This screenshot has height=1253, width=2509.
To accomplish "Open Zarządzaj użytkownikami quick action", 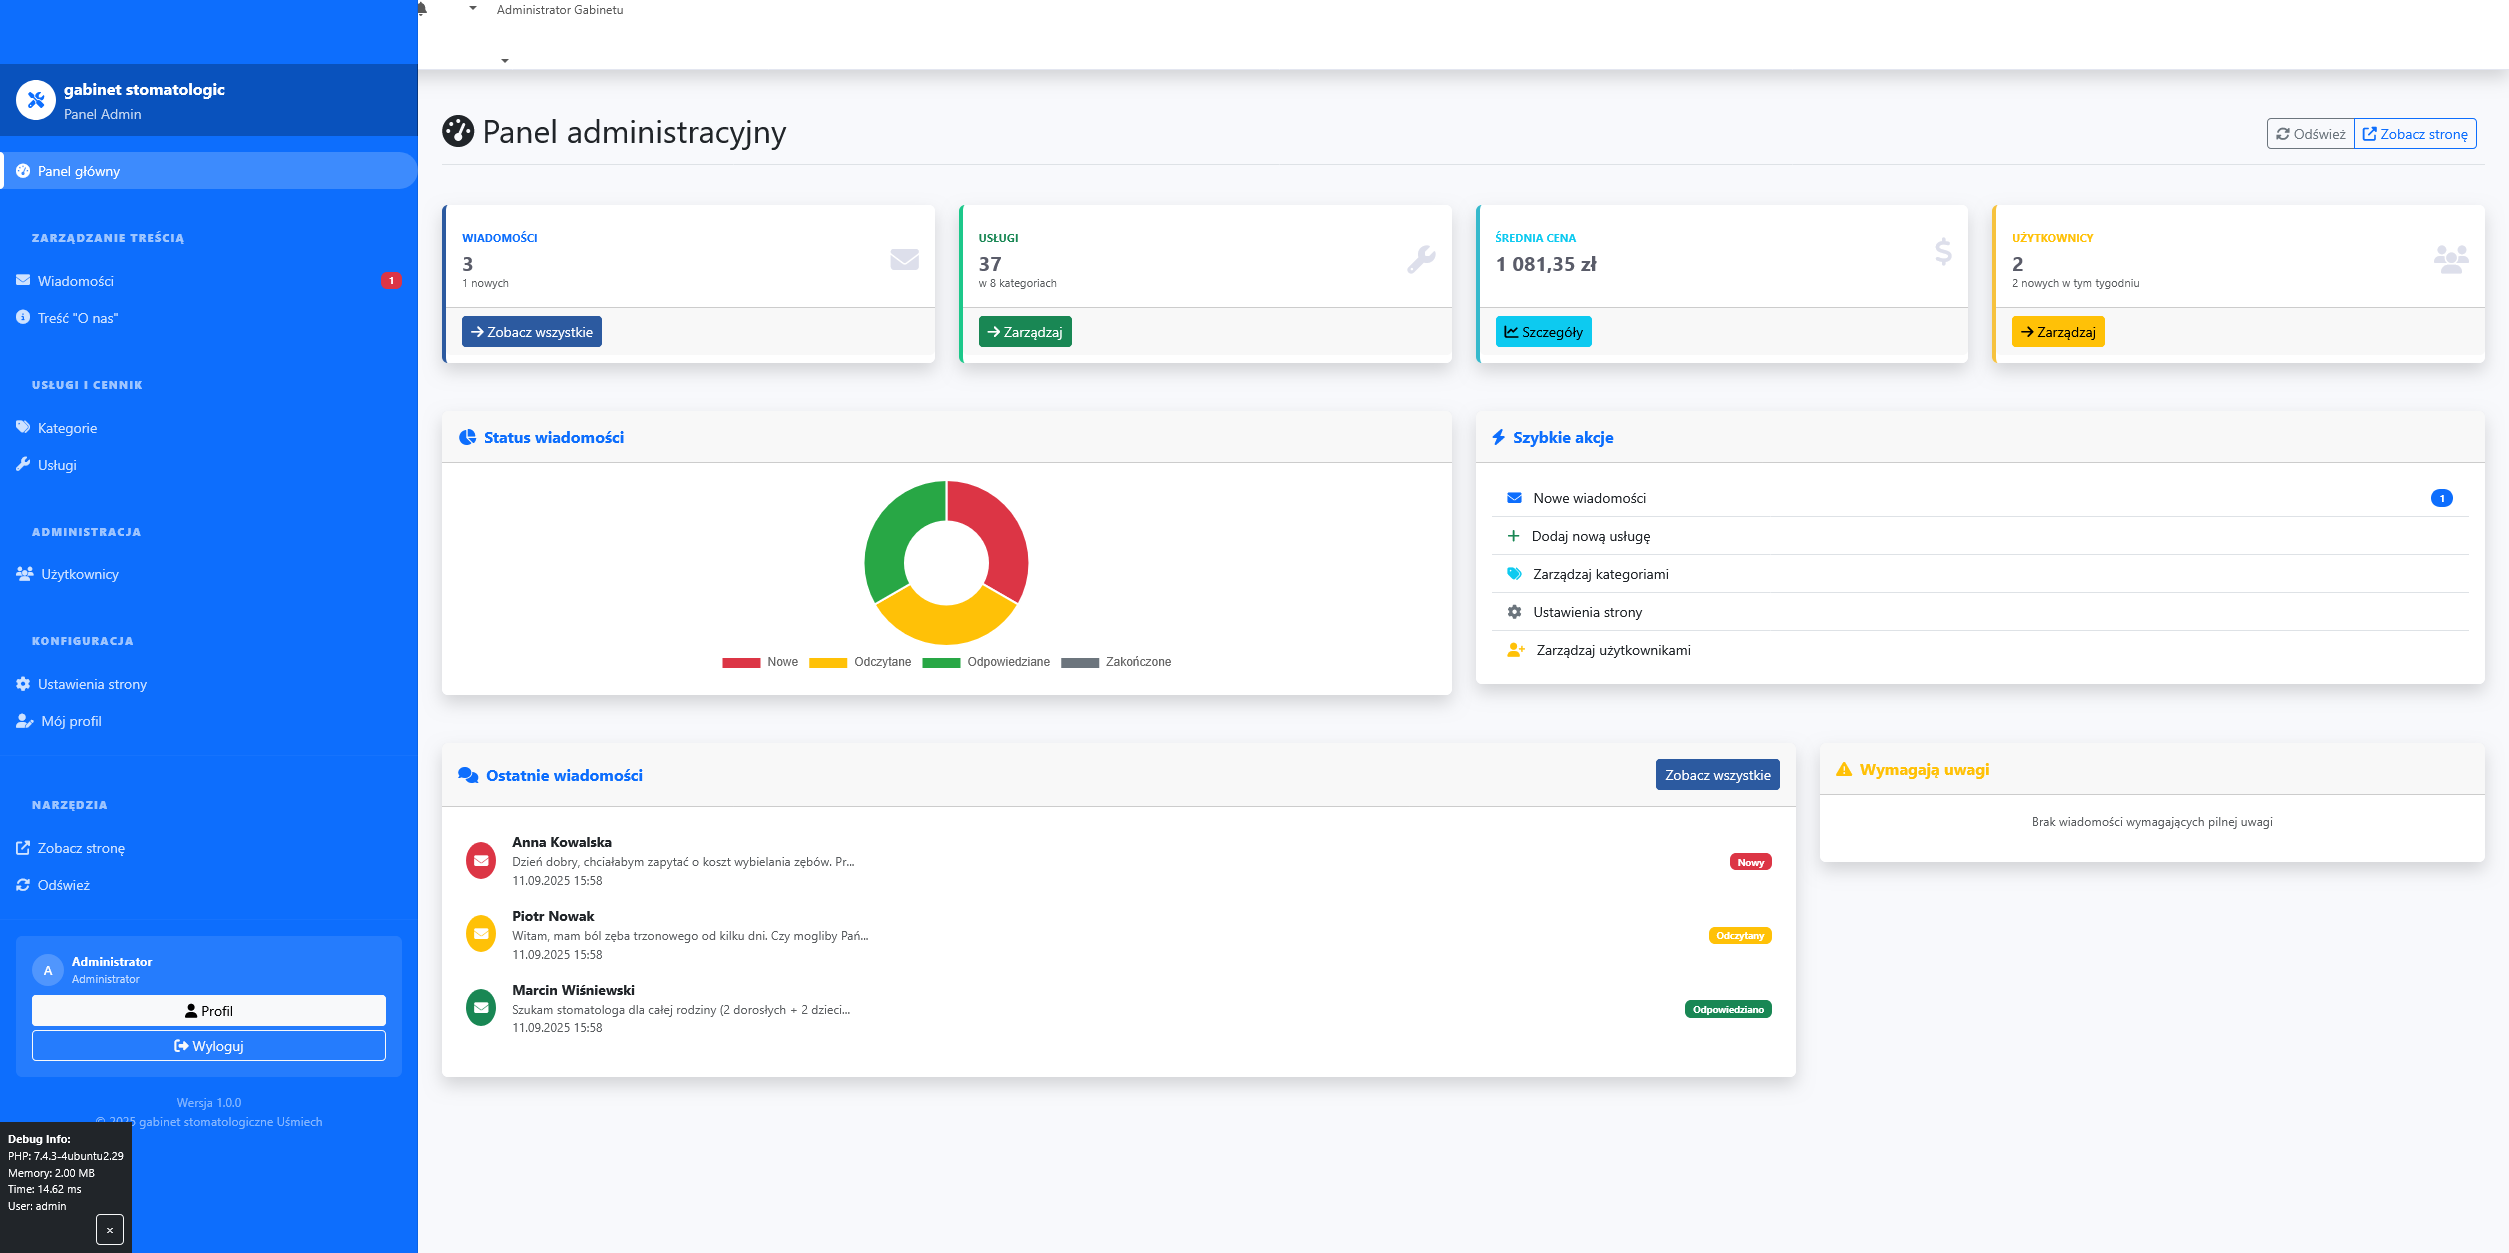I will tap(1980, 650).
